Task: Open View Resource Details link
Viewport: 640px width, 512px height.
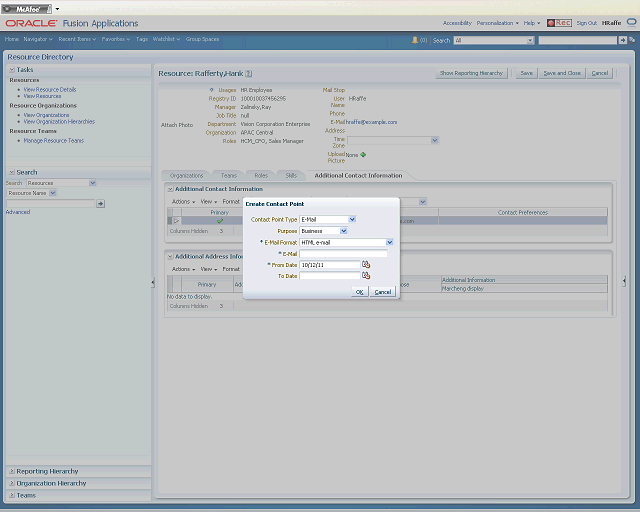Action: tap(50, 89)
